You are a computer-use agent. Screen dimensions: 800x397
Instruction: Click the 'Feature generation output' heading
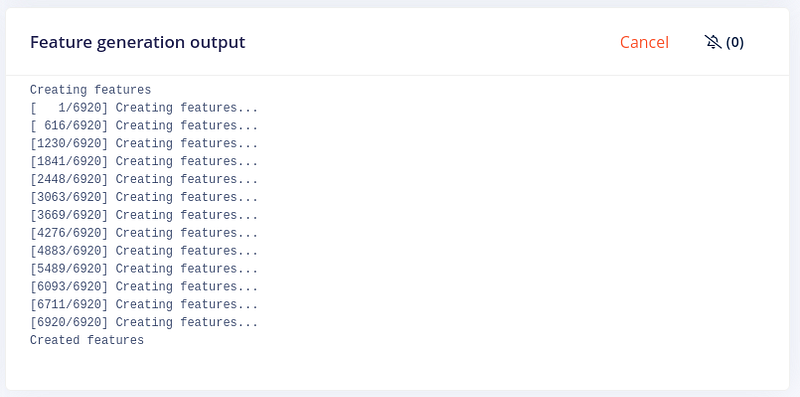click(x=138, y=42)
